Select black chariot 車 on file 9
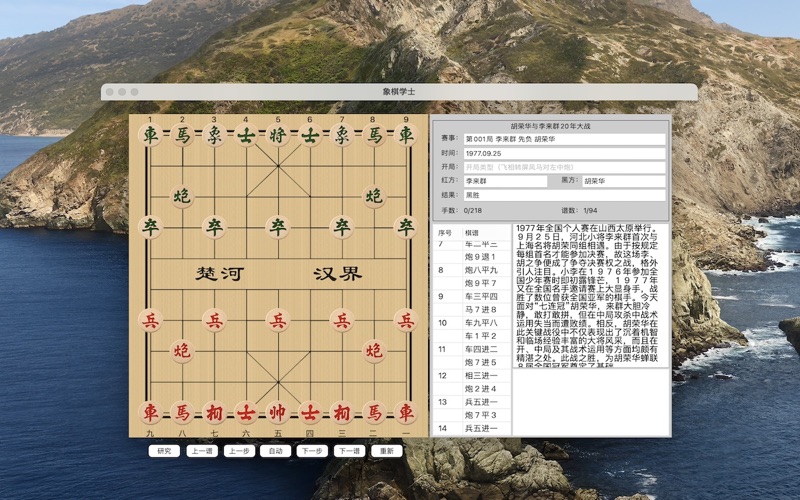 click(406, 136)
